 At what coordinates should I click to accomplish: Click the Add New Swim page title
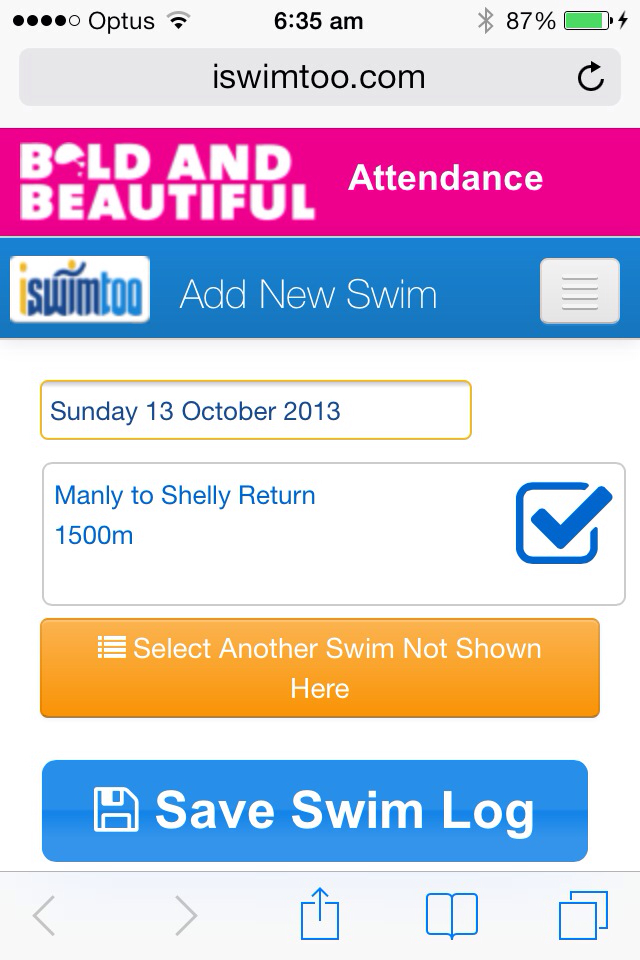[308, 294]
